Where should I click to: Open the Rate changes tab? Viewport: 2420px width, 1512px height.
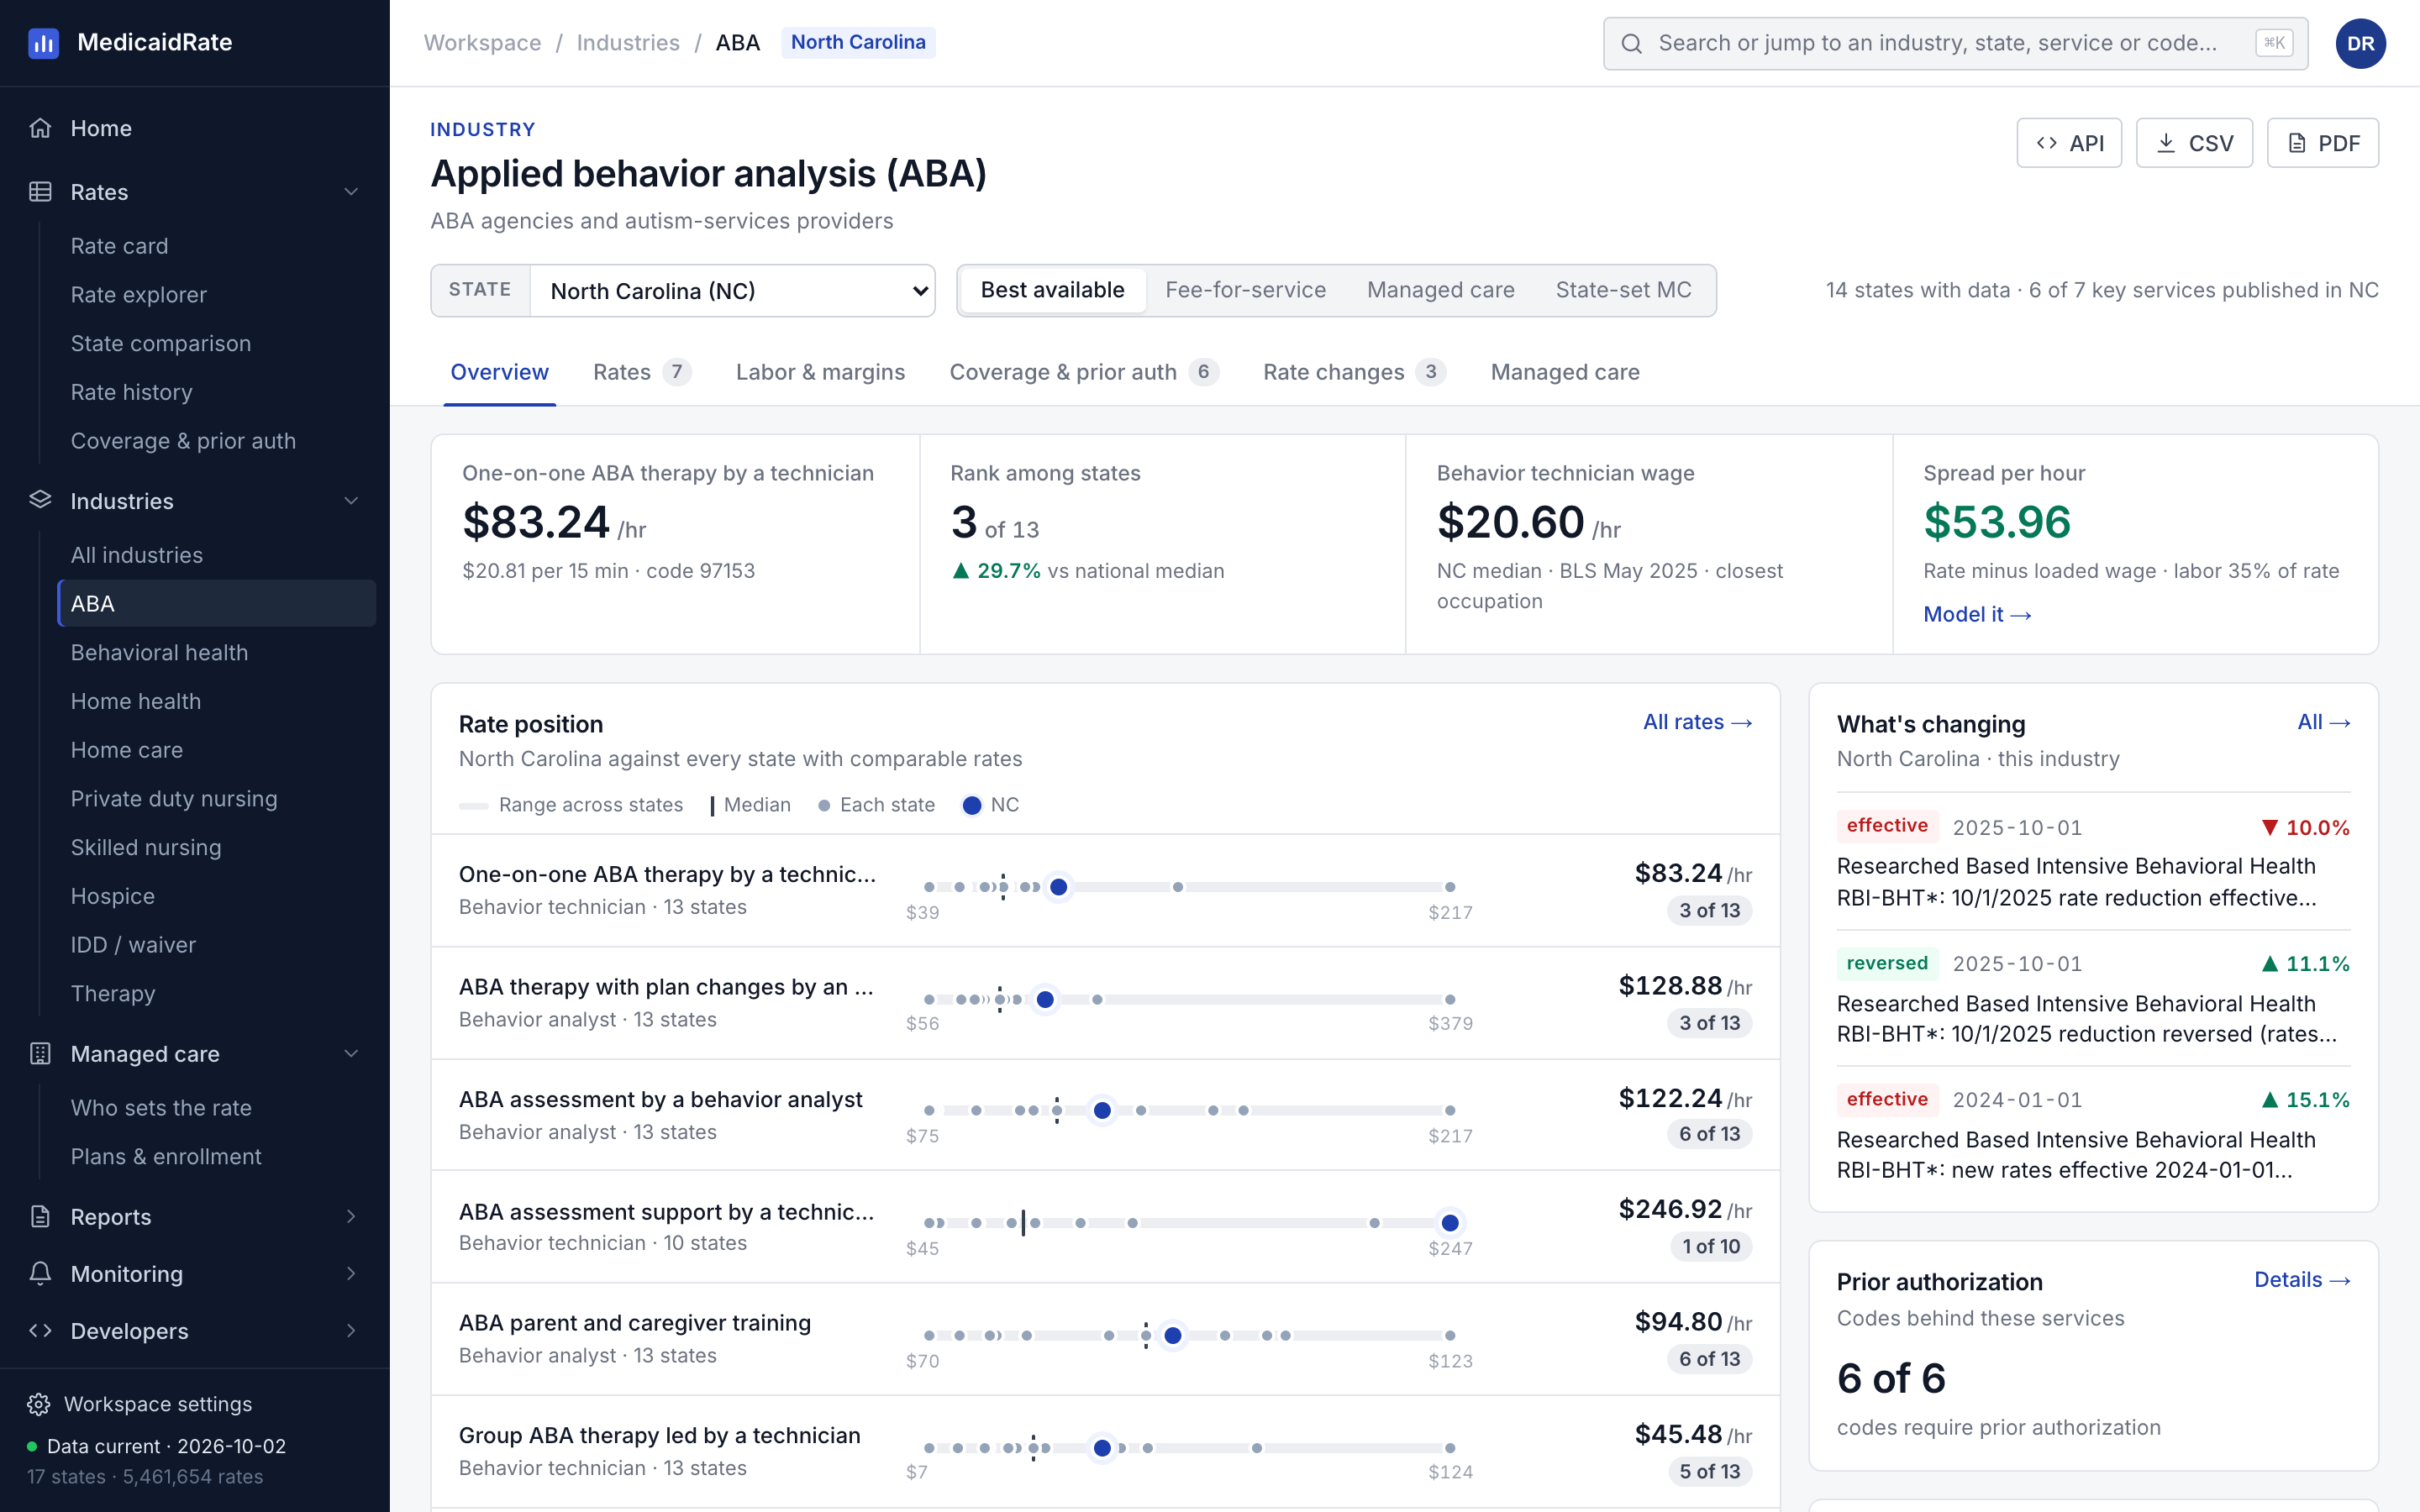click(1354, 372)
